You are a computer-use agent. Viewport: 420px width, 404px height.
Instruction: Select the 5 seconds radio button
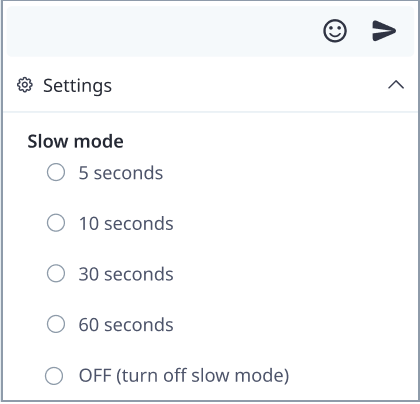click(56, 172)
